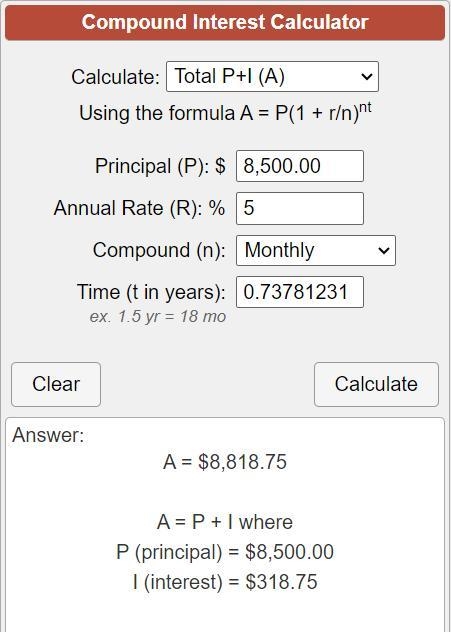Hit the Calculate button
Image resolution: width=451 pixels, height=632 pixels.
point(376,384)
